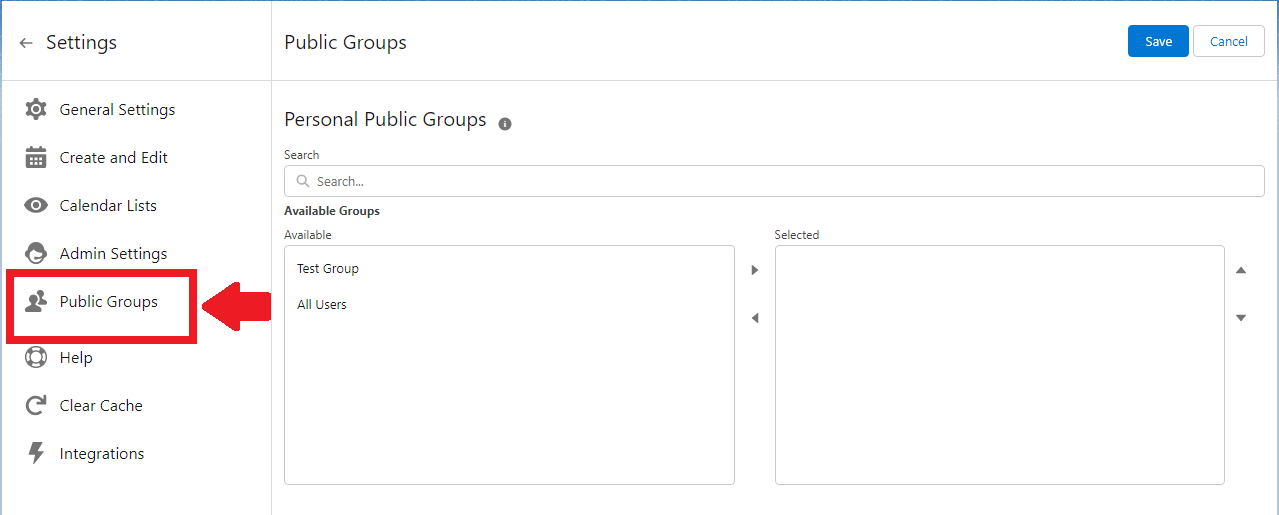Click the search magnifier icon
Viewport: 1279px width, 515px height.
tap(303, 181)
